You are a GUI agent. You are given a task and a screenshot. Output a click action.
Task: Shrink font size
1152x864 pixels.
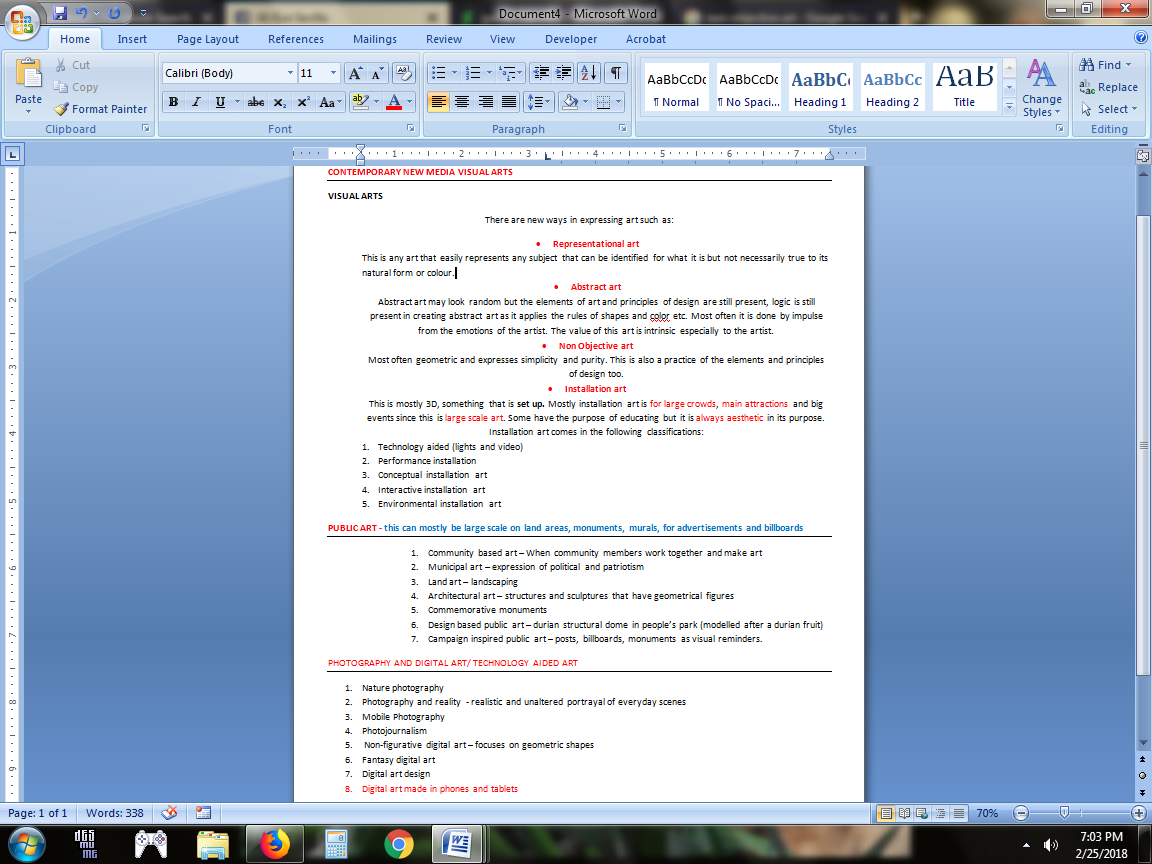pos(377,73)
